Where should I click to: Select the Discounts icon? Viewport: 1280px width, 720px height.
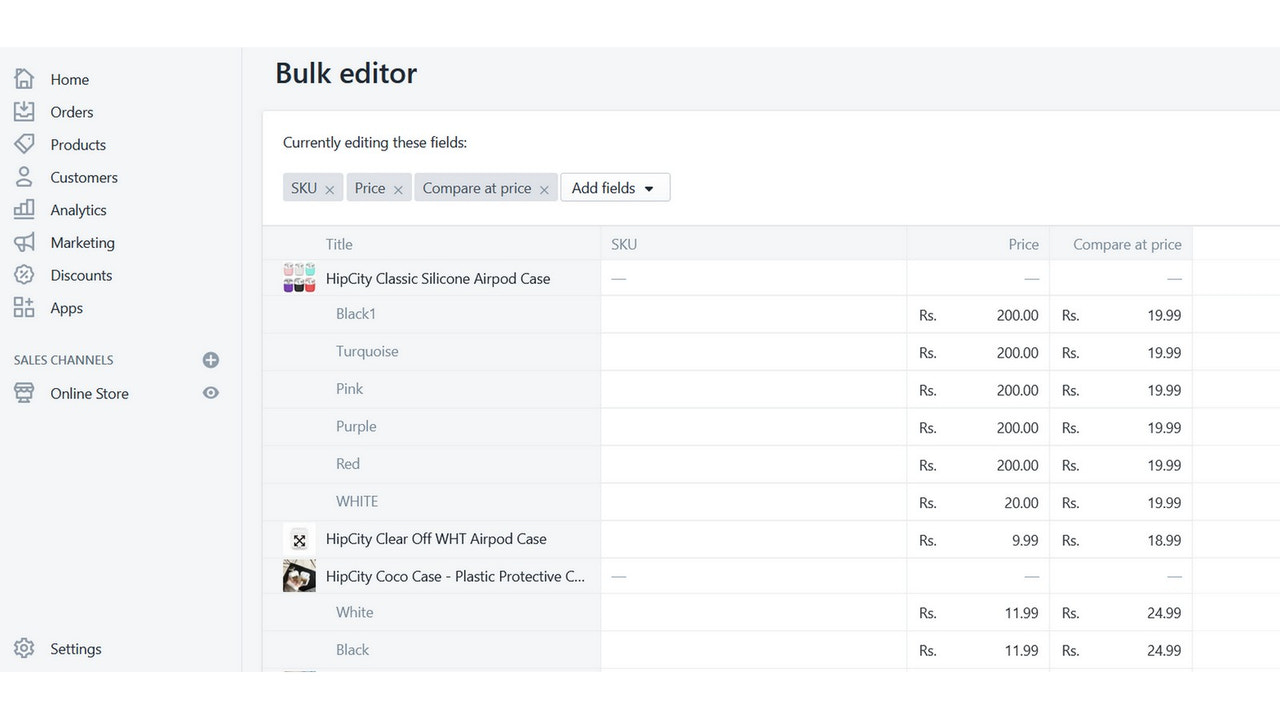24,275
